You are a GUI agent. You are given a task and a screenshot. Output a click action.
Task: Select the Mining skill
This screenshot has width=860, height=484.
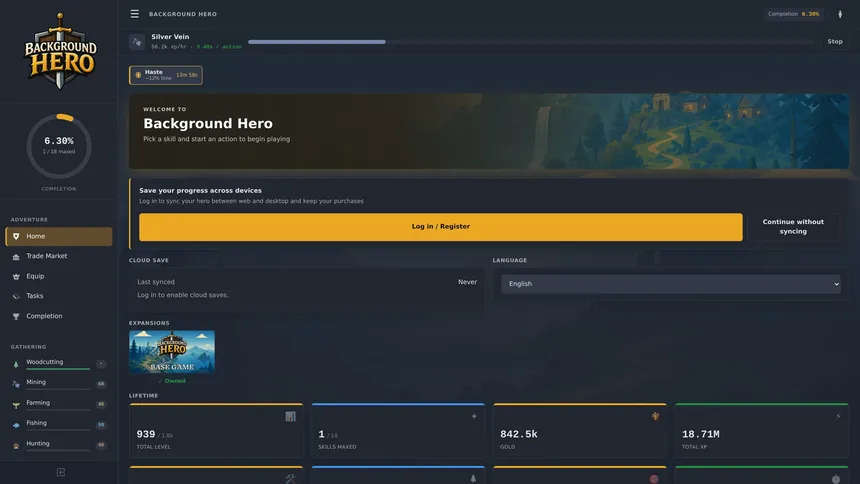[59, 384]
